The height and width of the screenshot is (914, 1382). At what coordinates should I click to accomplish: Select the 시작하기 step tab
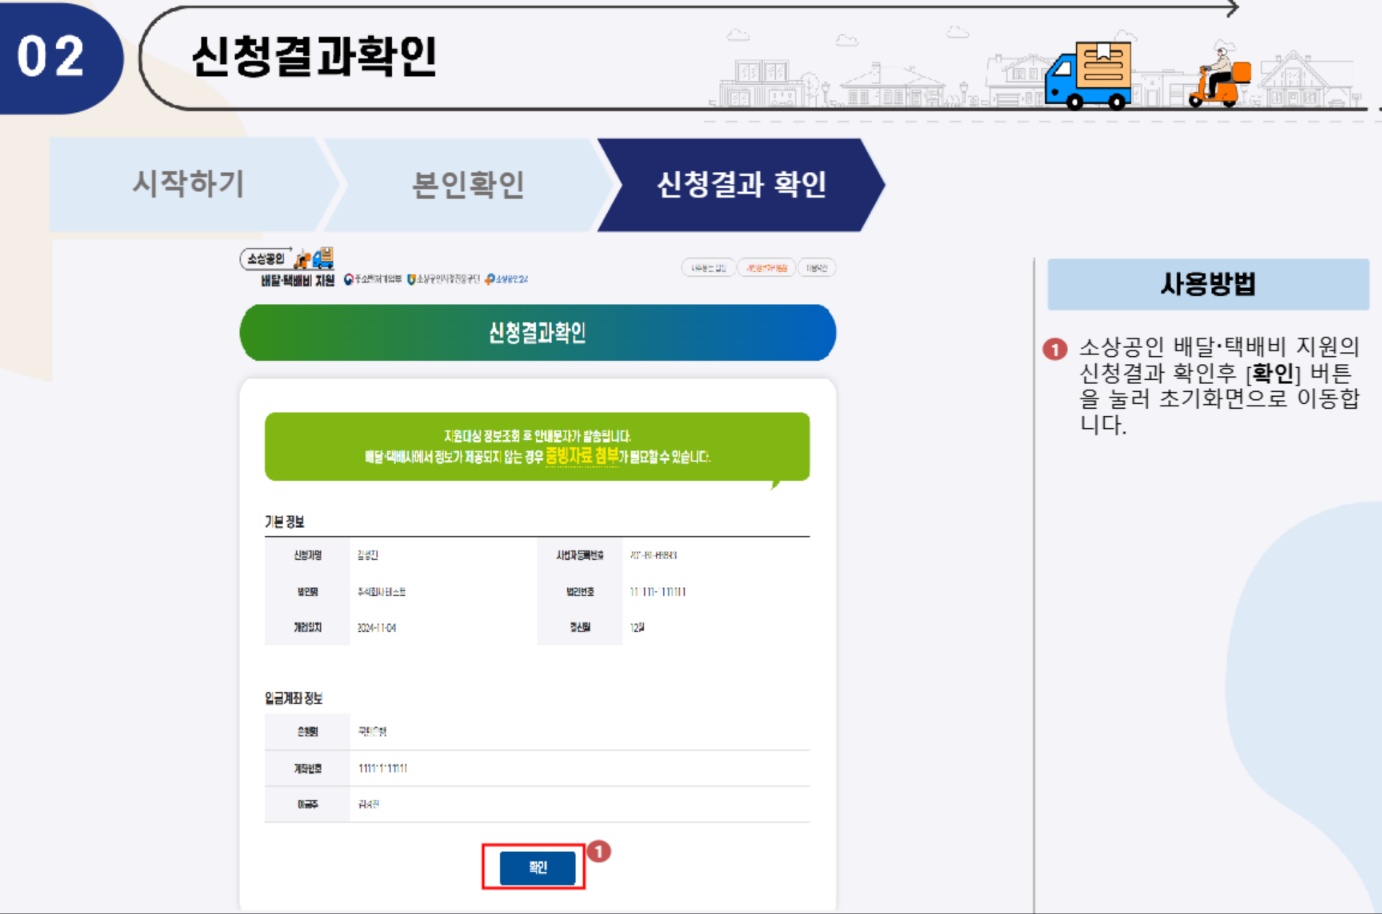(190, 184)
